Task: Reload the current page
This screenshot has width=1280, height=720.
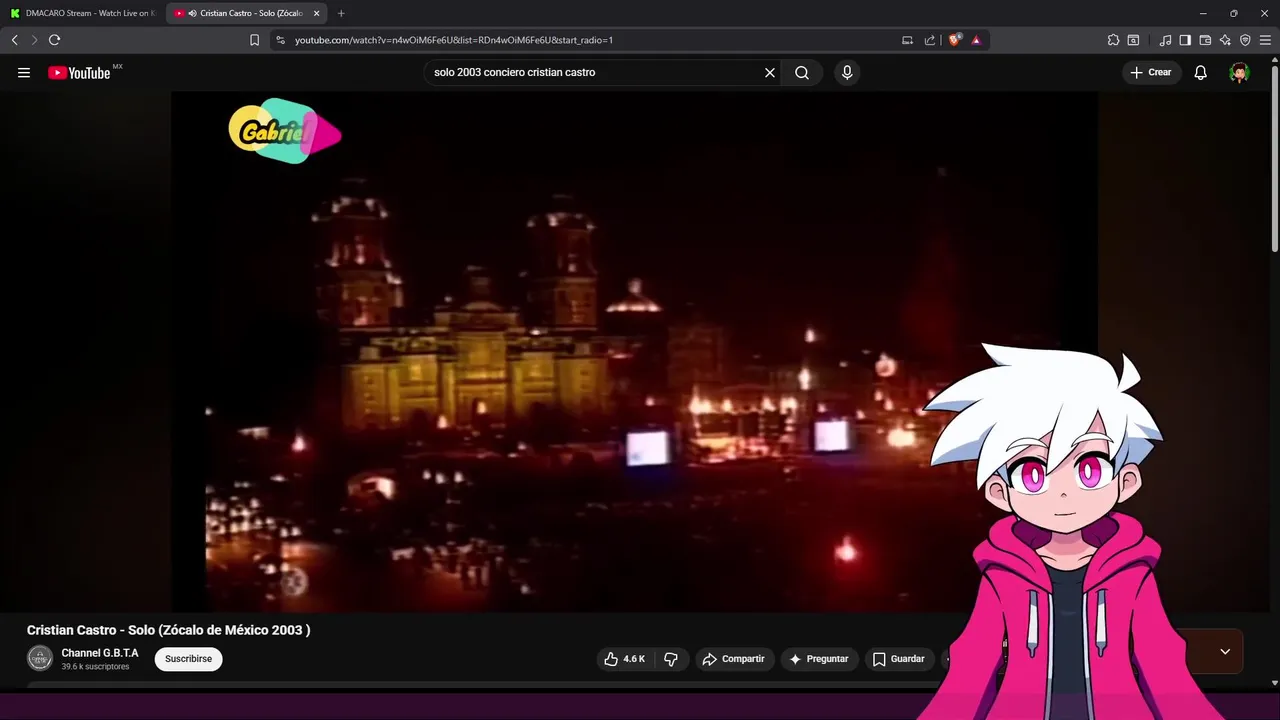Action: pos(54,40)
